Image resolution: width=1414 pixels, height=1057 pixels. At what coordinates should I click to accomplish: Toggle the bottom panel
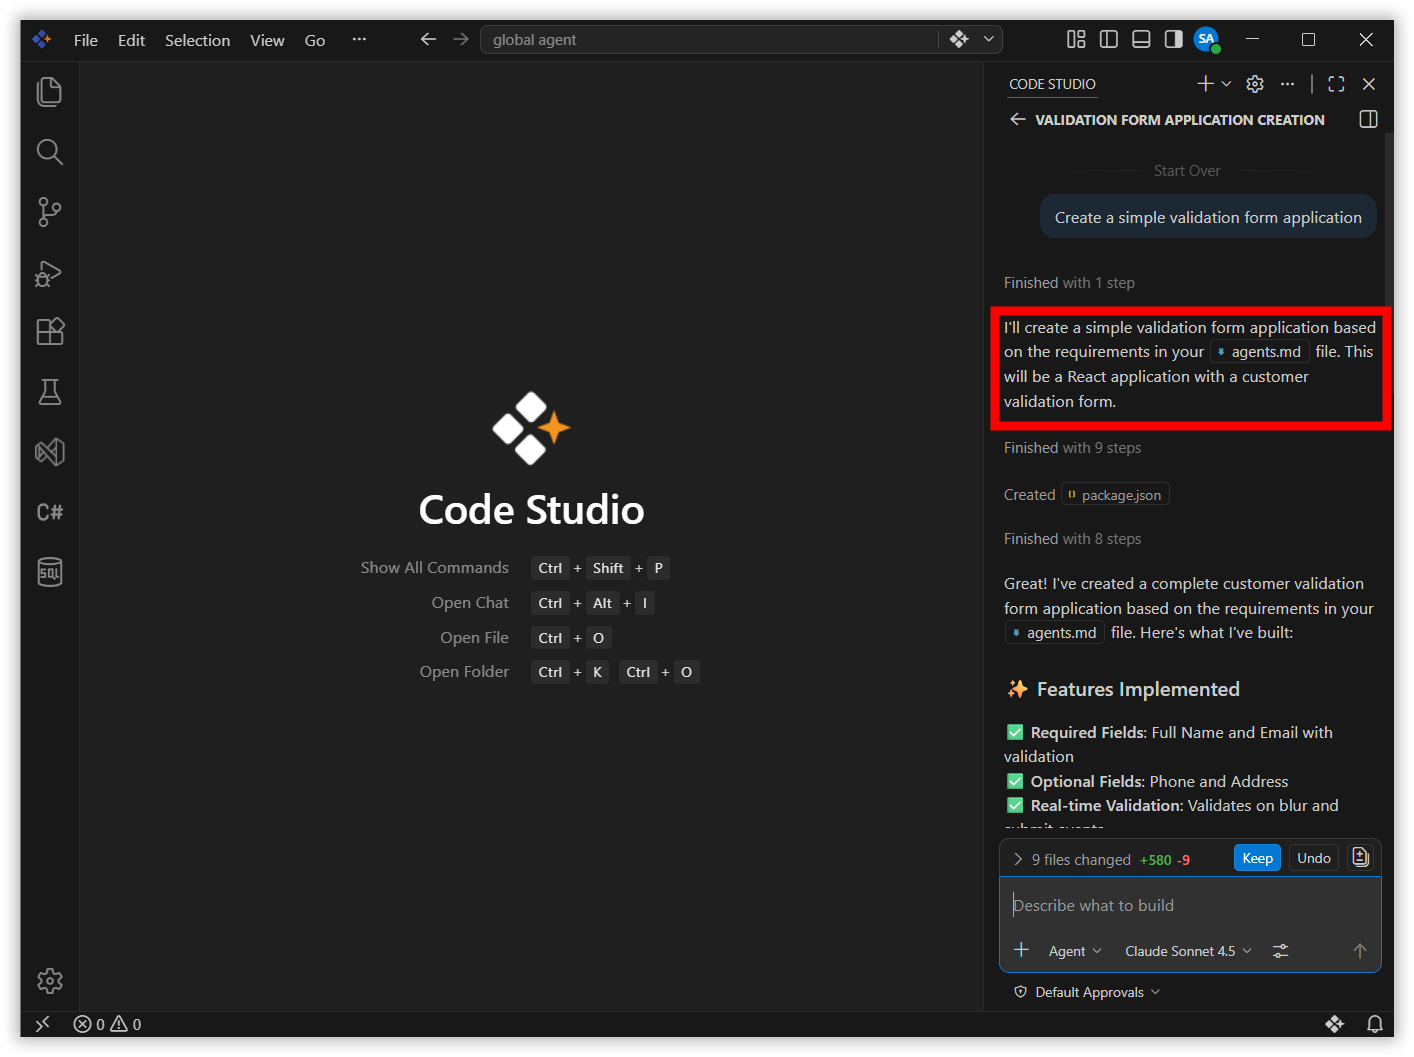pos(1141,39)
